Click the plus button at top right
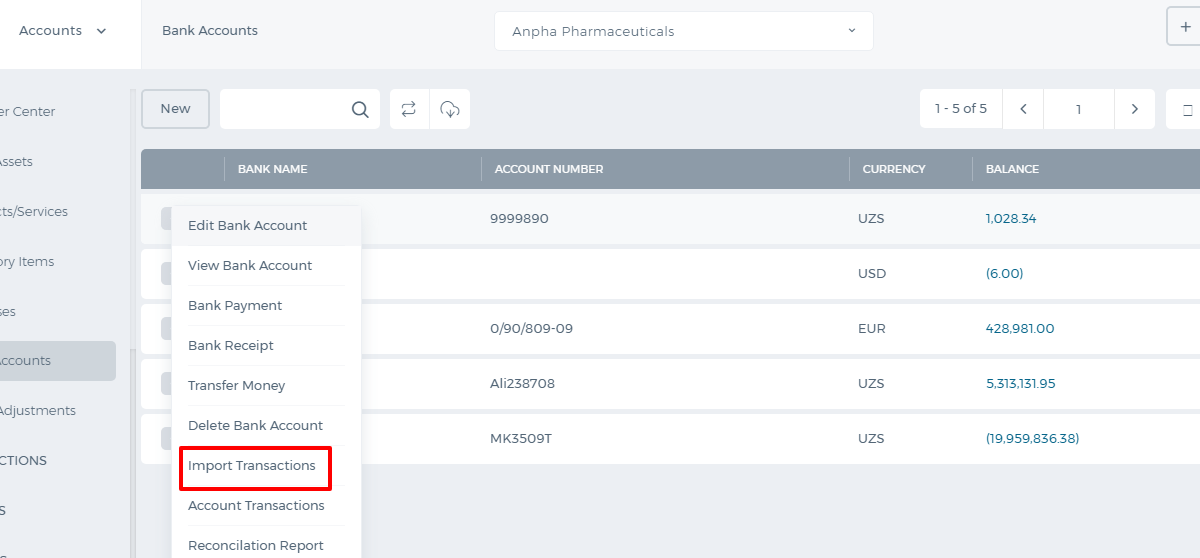Image resolution: width=1200 pixels, height=558 pixels. point(1184,26)
